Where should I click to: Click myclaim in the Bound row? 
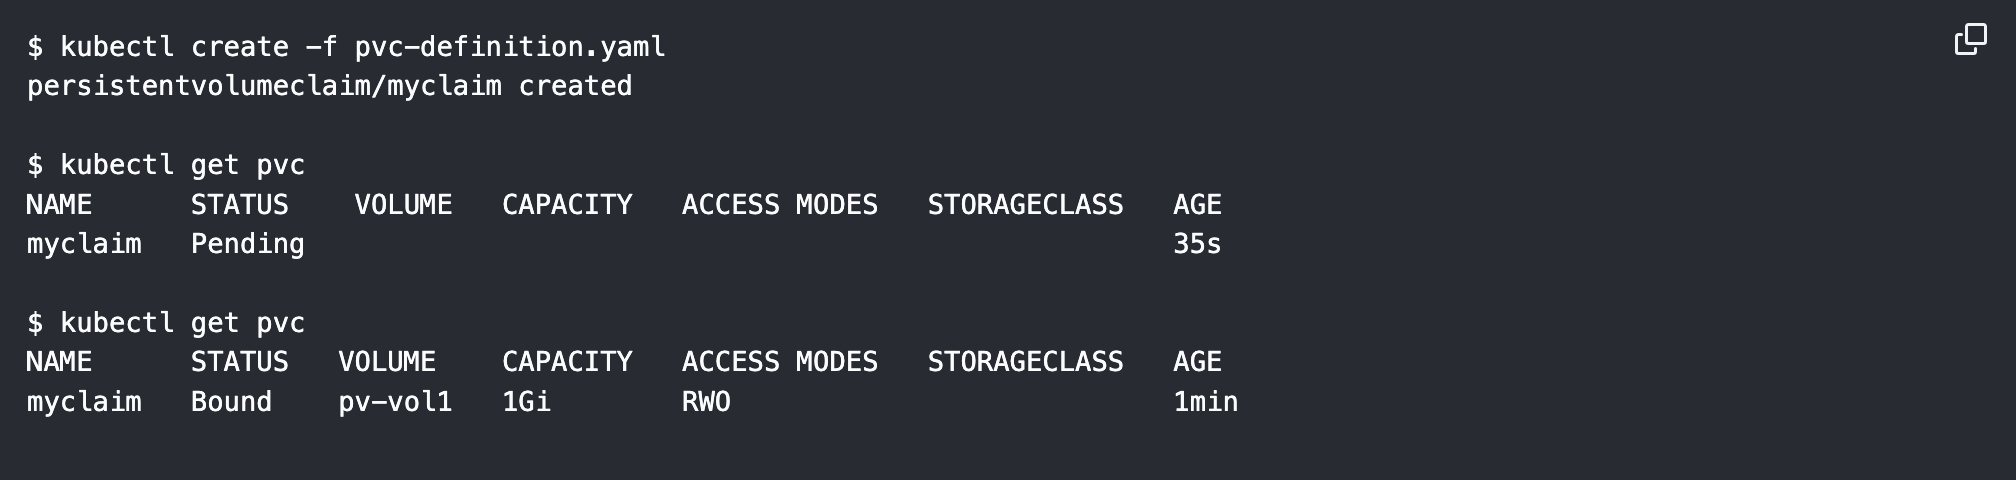pos(84,402)
